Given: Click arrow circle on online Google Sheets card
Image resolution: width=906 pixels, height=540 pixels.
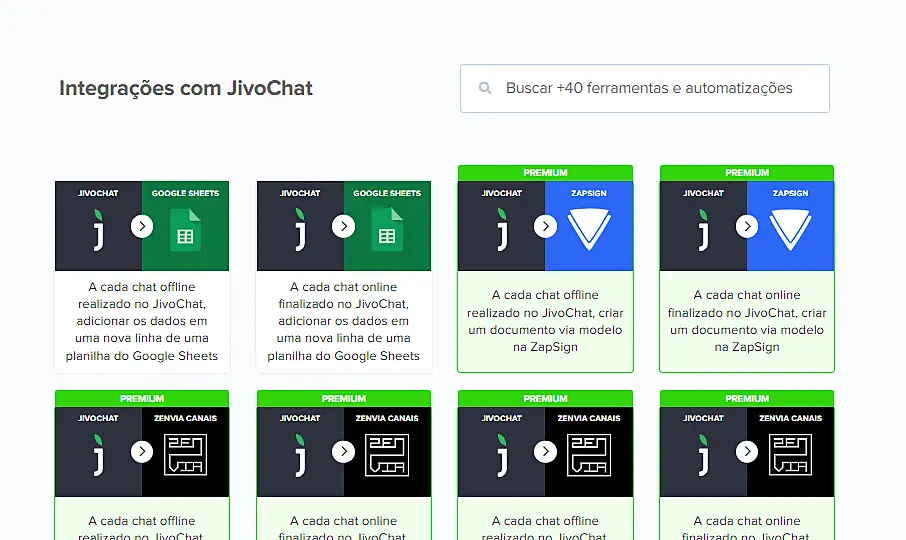Looking at the screenshot, I should click(344, 226).
